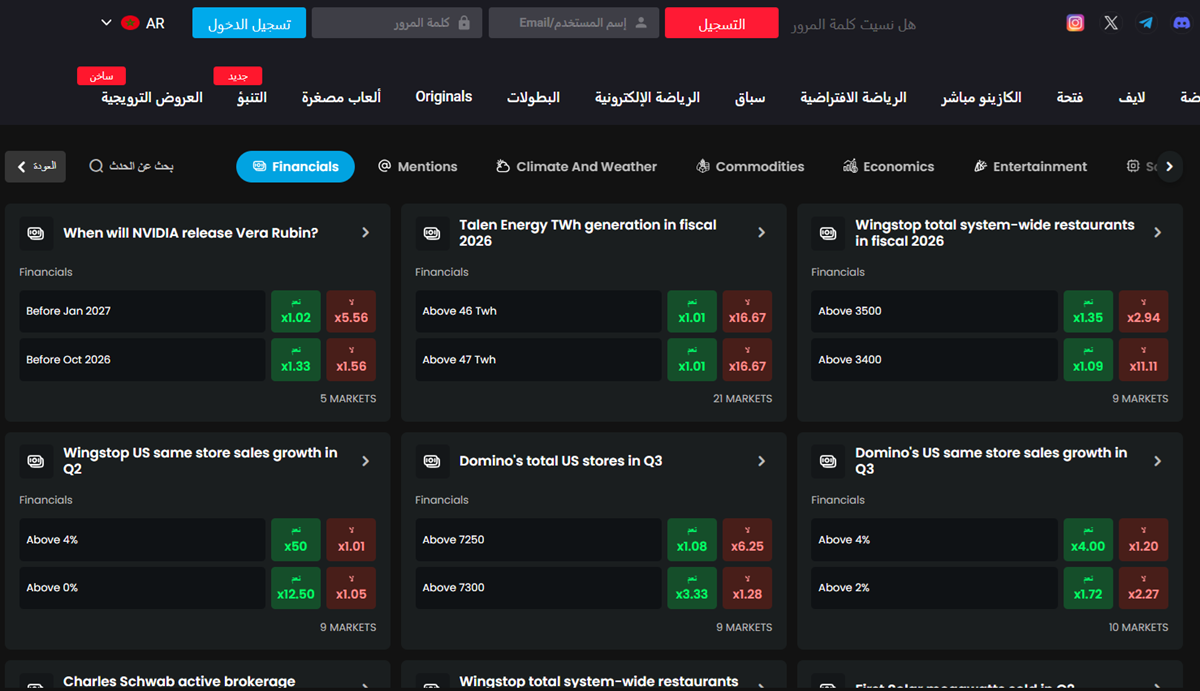This screenshot has width=1200, height=691.
Task: Expand Wingstop US same store sales growth
Action: coord(366,461)
